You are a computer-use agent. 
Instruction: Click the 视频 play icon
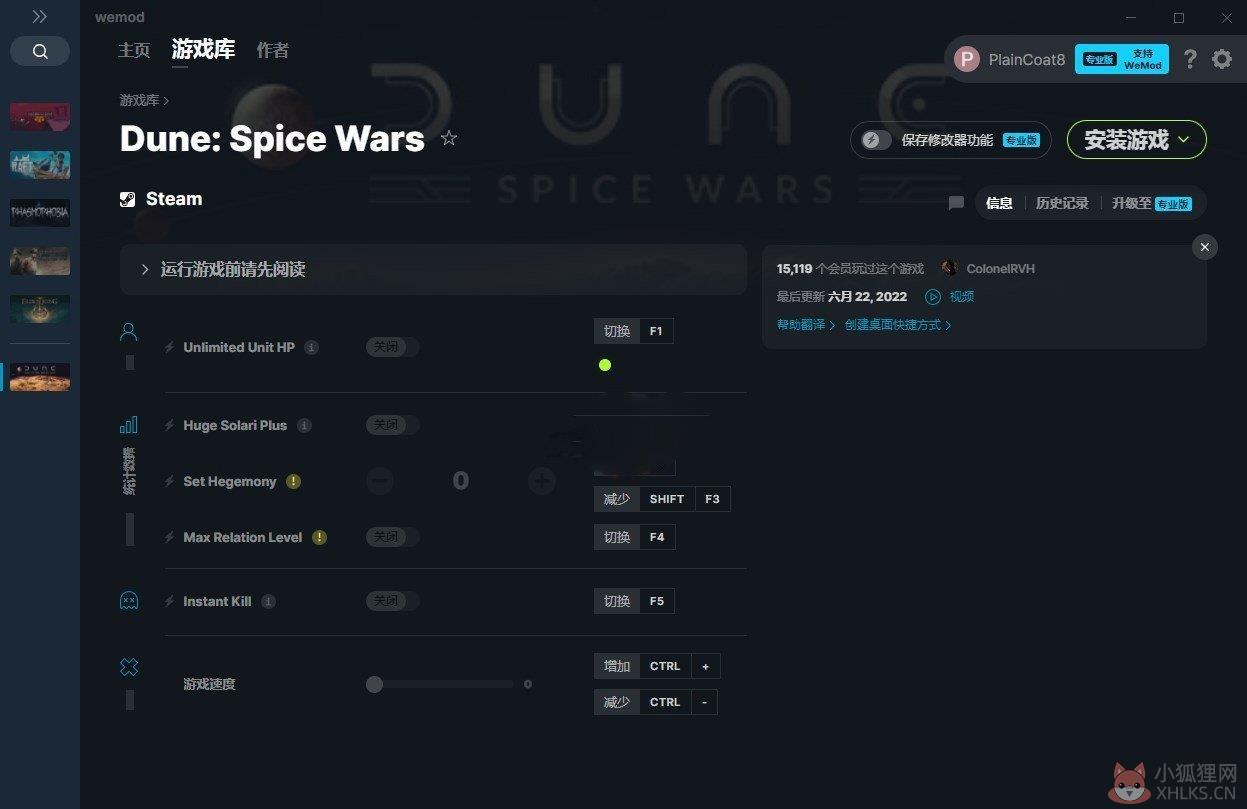click(x=933, y=297)
